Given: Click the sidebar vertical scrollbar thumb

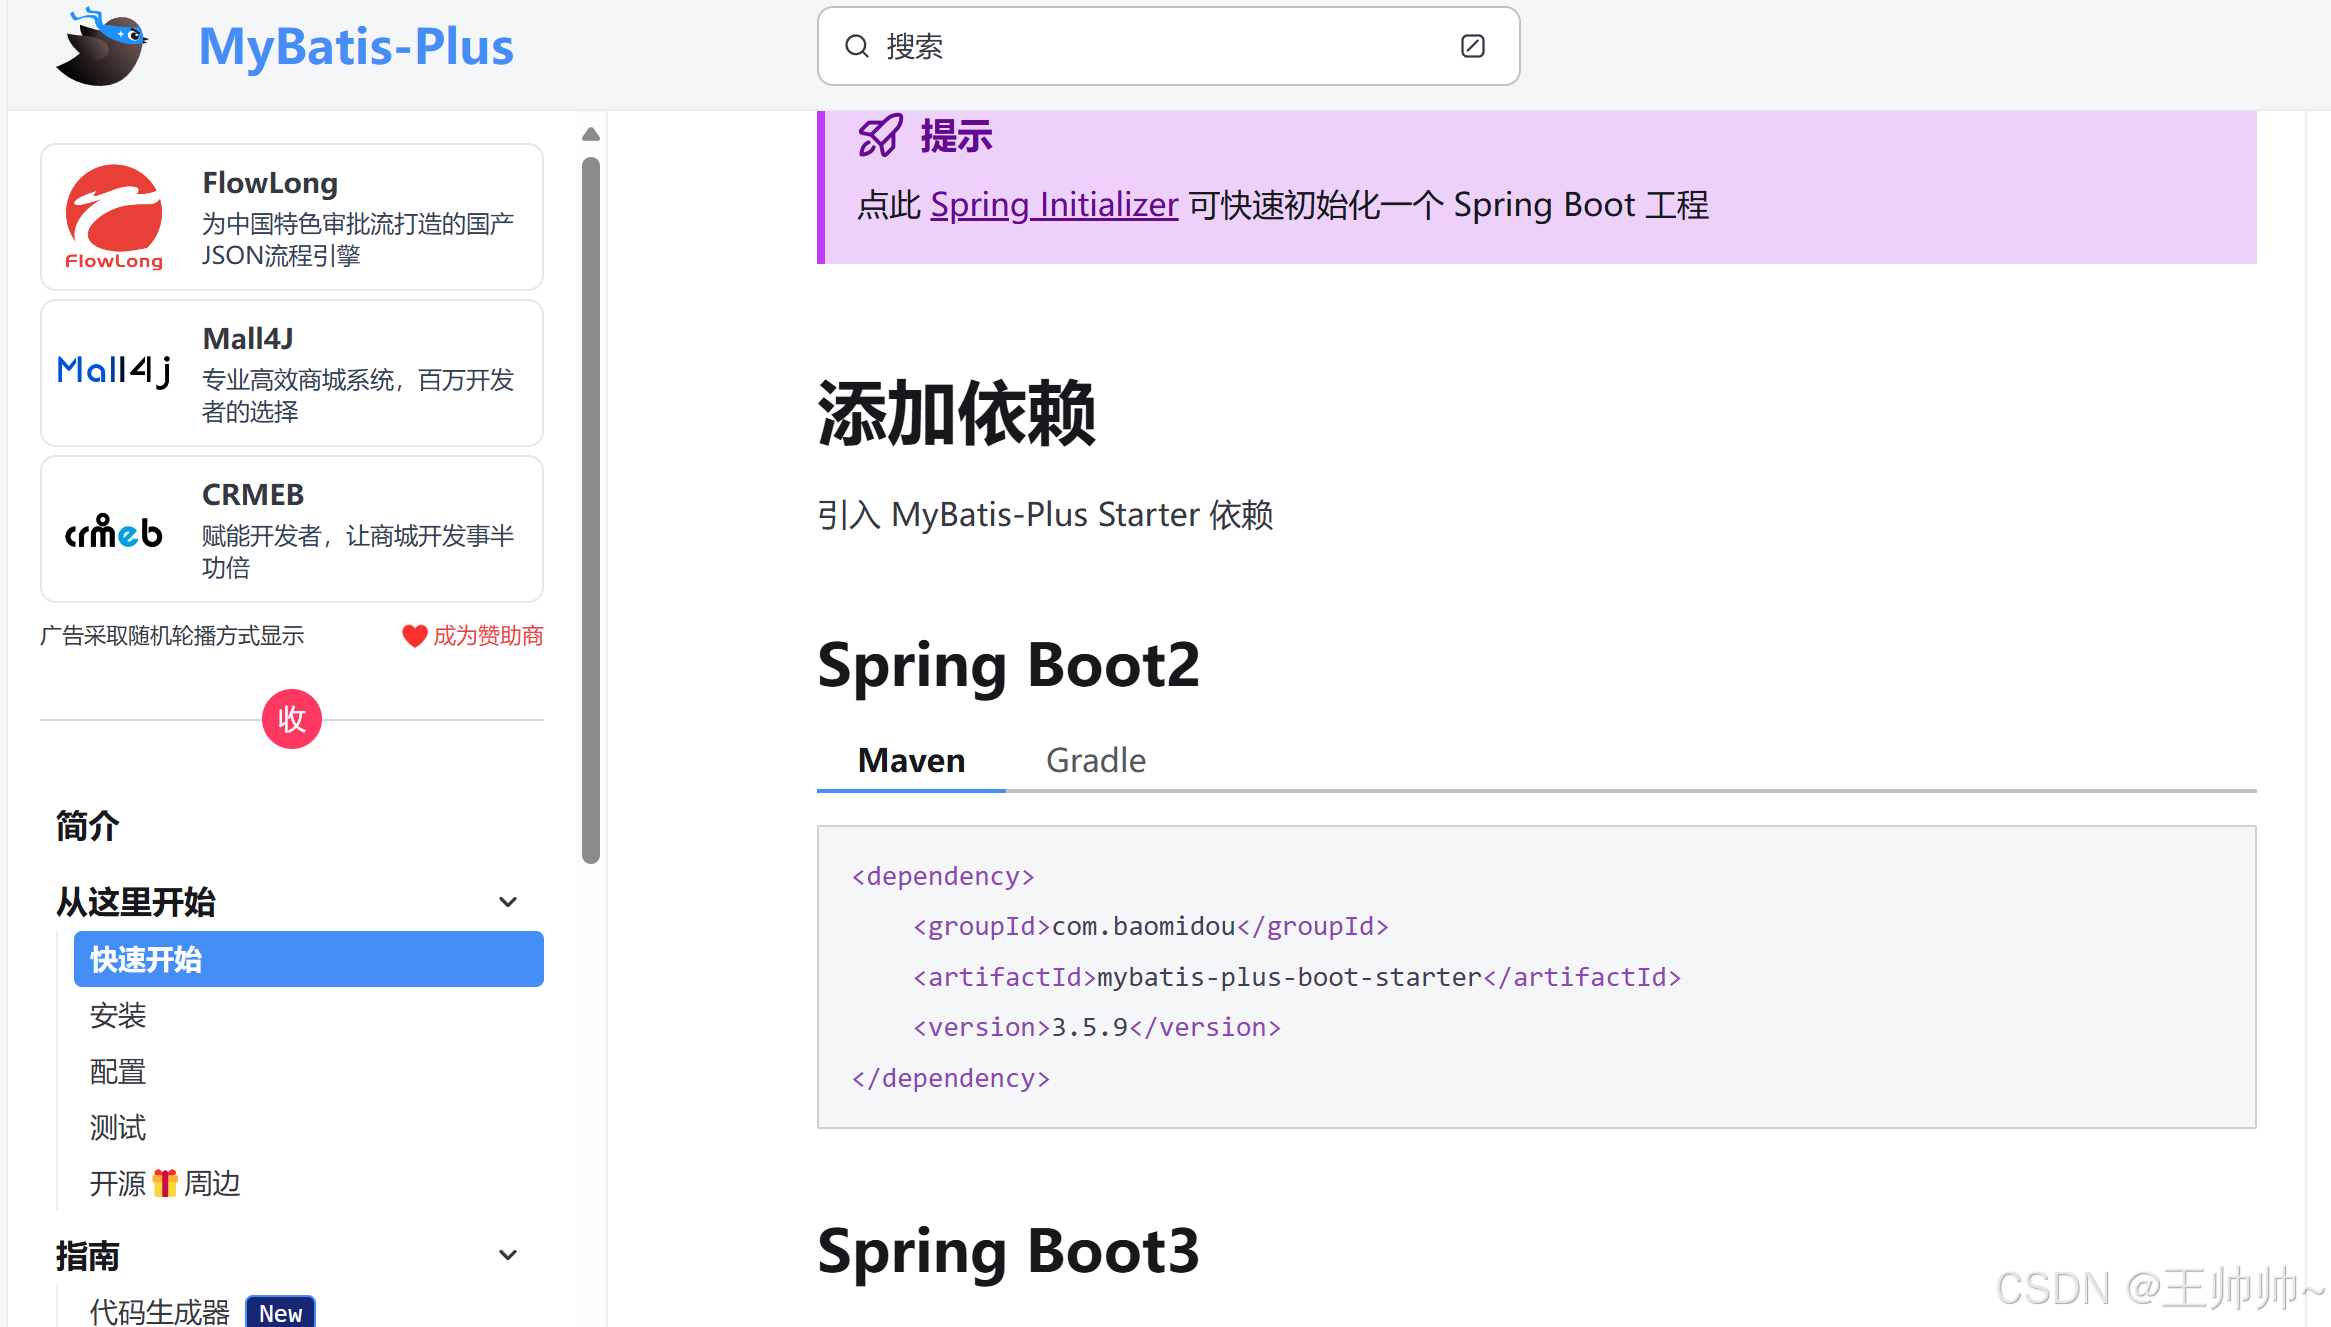Looking at the screenshot, I should (x=591, y=510).
